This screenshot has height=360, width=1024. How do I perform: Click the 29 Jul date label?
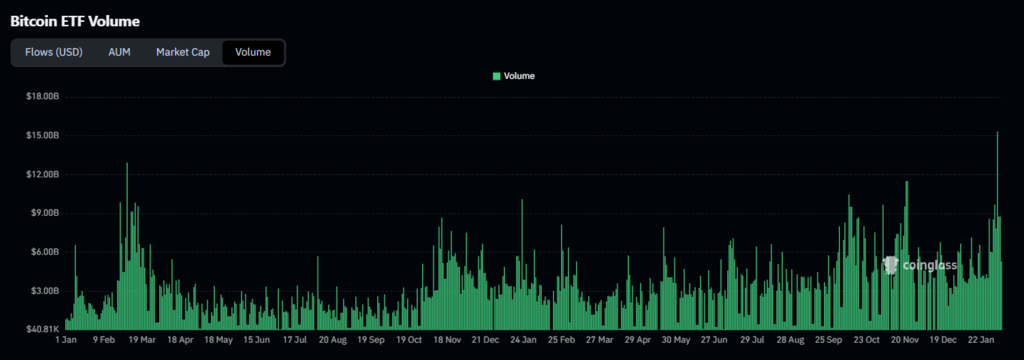coord(753,340)
